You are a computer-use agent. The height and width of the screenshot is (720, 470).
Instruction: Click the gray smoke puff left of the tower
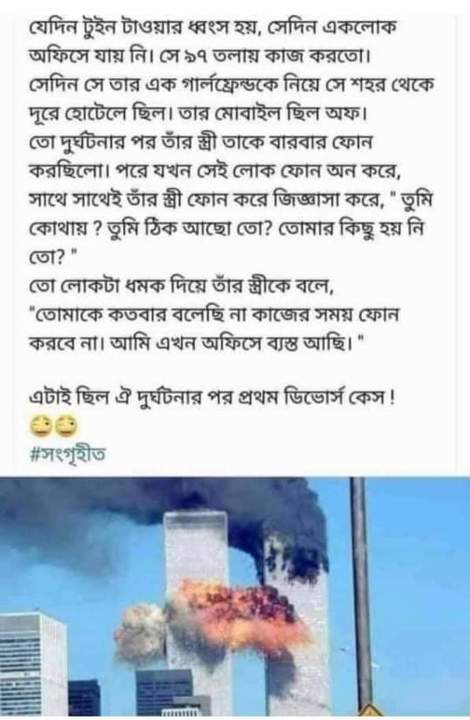(x=140, y=631)
